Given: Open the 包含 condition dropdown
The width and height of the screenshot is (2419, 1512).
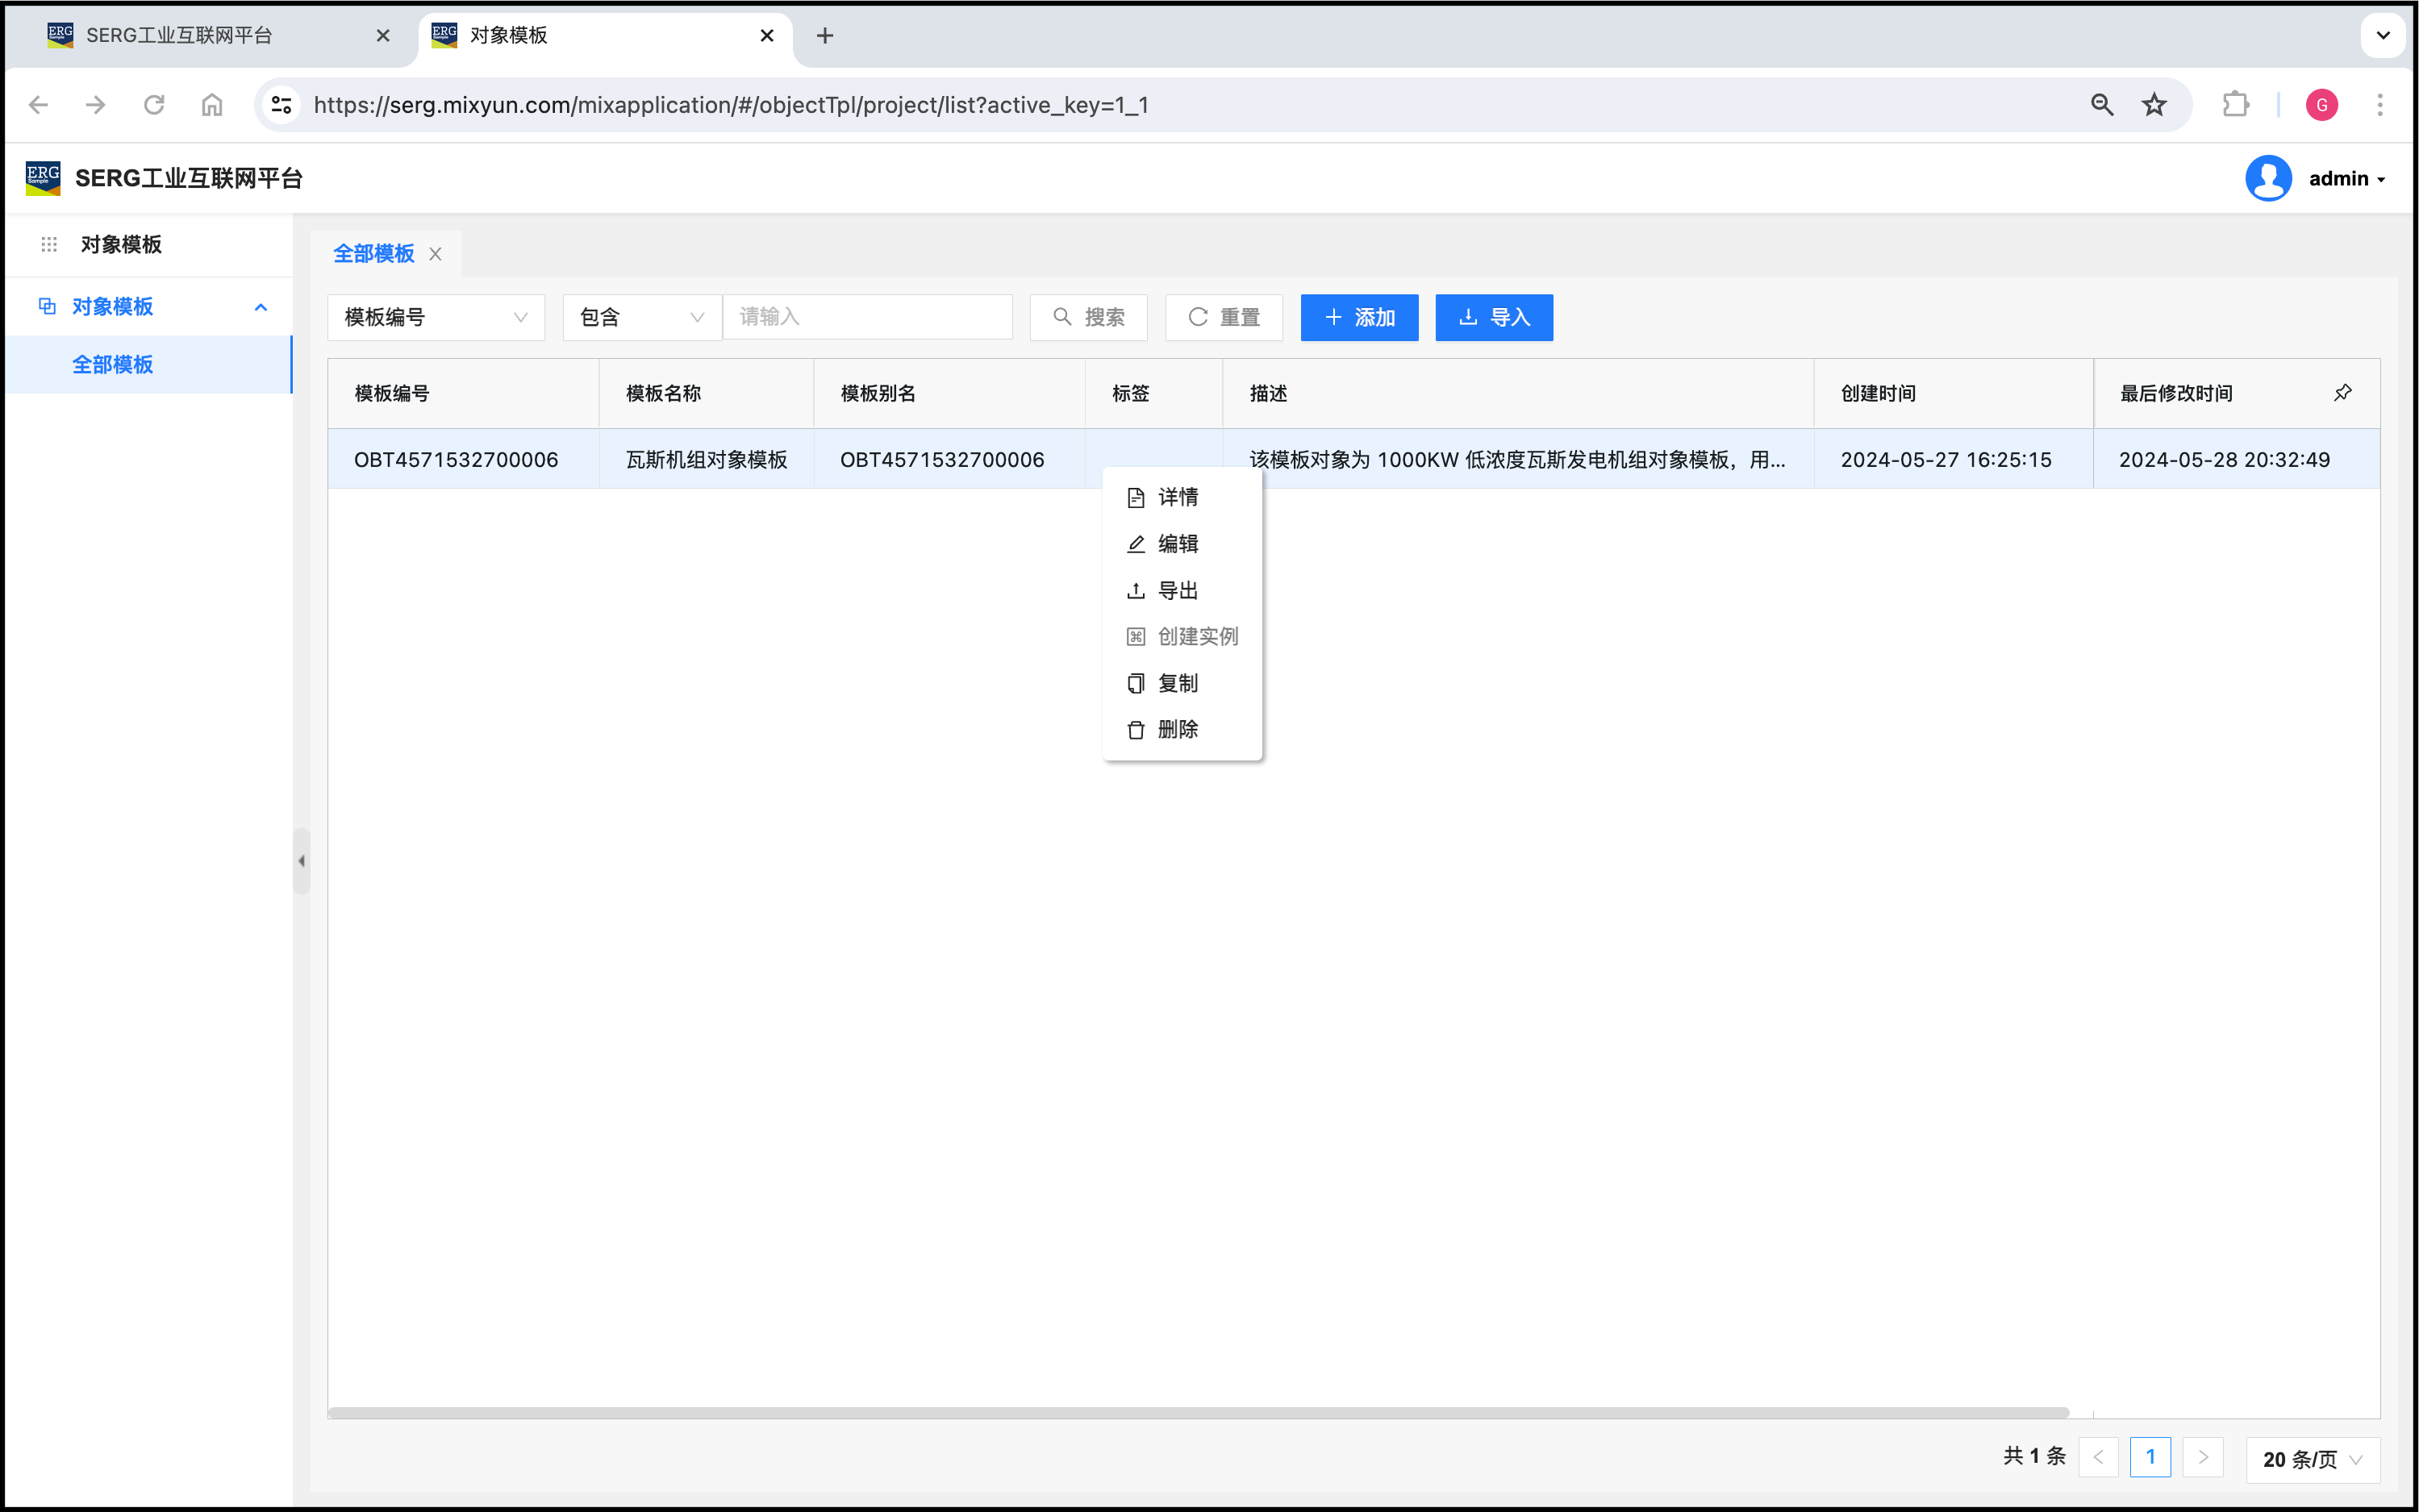Looking at the screenshot, I should [x=642, y=318].
